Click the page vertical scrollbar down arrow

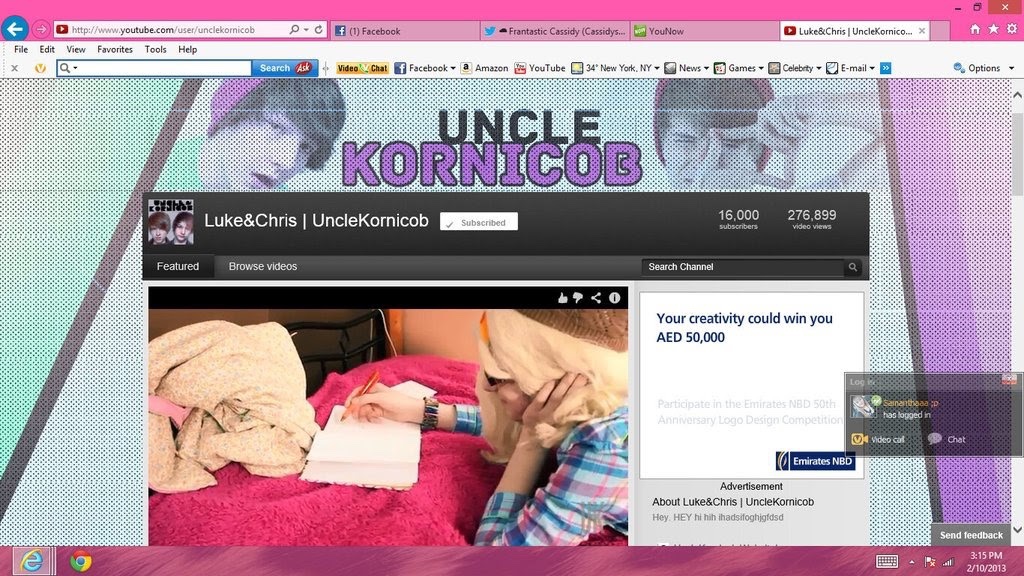[1017, 530]
